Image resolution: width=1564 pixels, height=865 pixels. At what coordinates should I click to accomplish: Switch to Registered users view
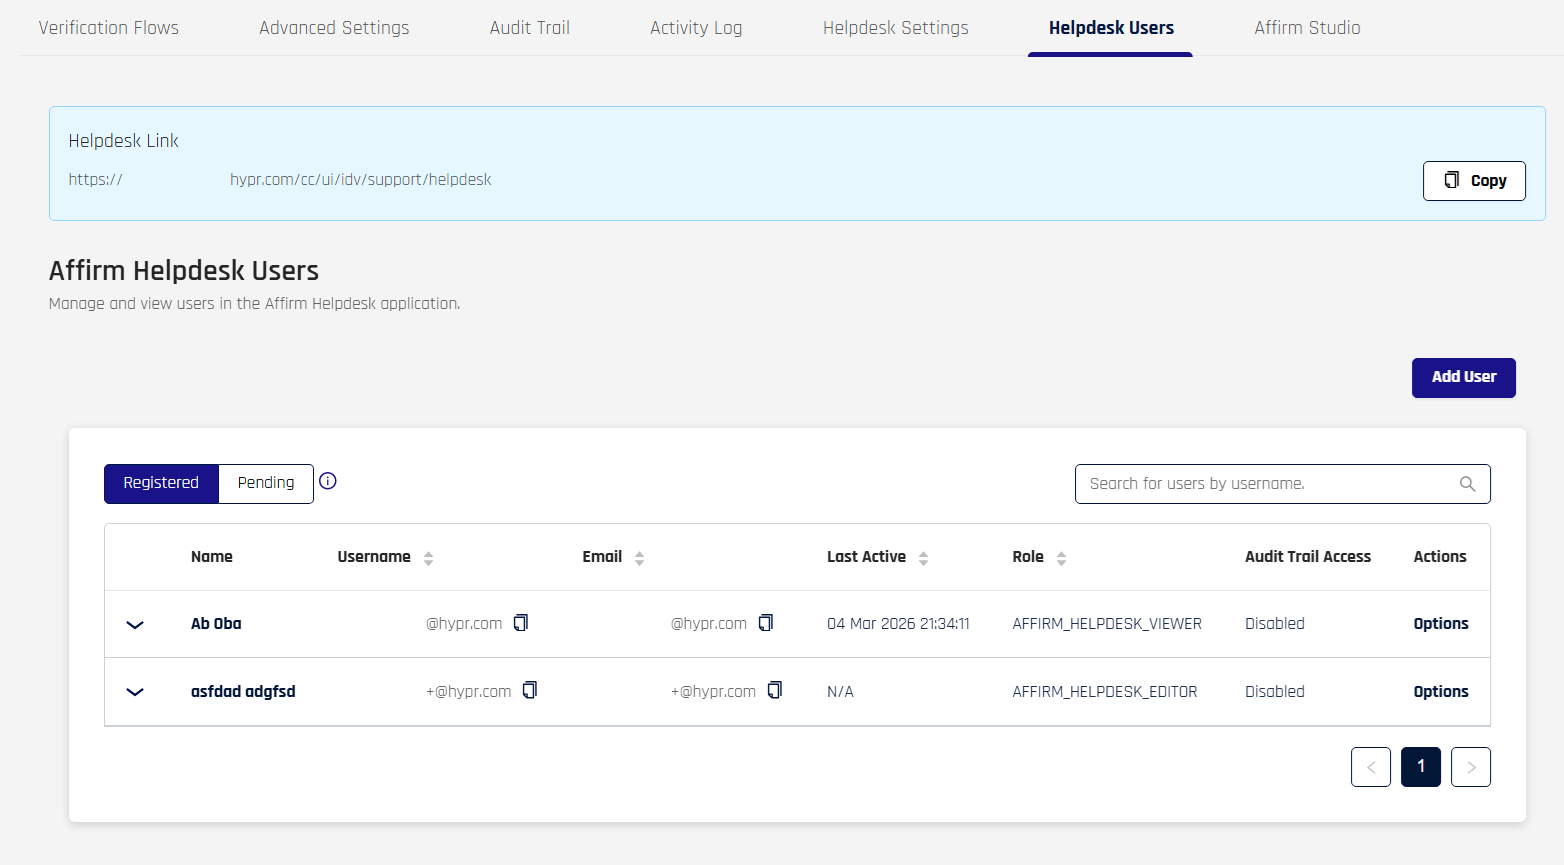(x=161, y=483)
